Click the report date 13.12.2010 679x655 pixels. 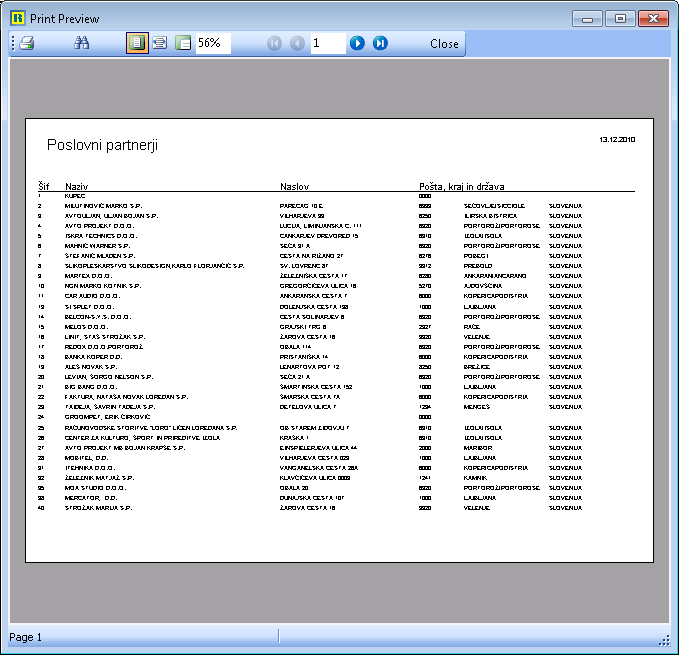617,139
